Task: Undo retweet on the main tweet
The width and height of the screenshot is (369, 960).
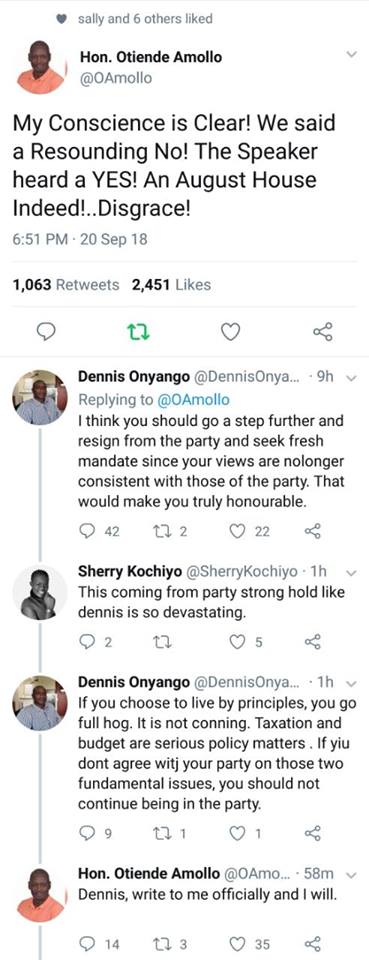Action: point(138,332)
